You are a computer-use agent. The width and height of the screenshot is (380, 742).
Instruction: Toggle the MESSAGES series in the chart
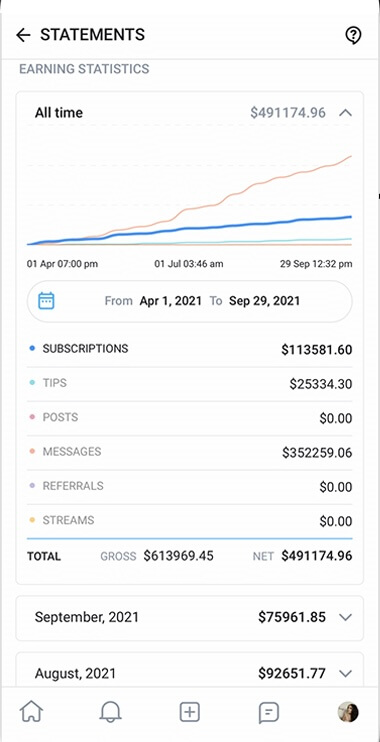190,452
